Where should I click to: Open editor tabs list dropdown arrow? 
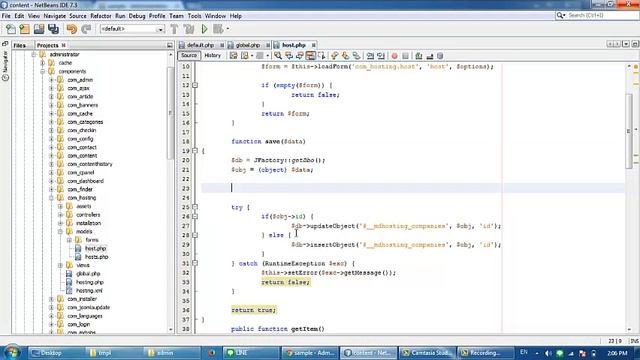[626, 44]
